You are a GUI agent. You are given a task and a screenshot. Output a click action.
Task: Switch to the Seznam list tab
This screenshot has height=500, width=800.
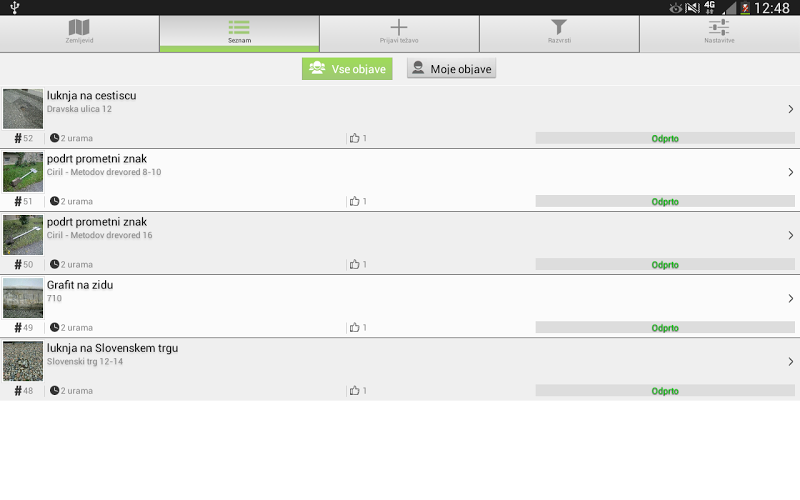(239, 33)
